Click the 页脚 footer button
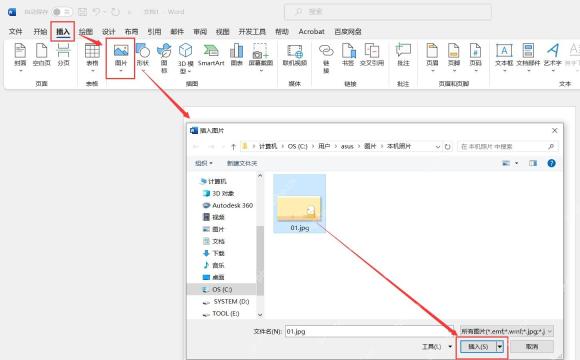This screenshot has height=360, width=580. [453, 56]
